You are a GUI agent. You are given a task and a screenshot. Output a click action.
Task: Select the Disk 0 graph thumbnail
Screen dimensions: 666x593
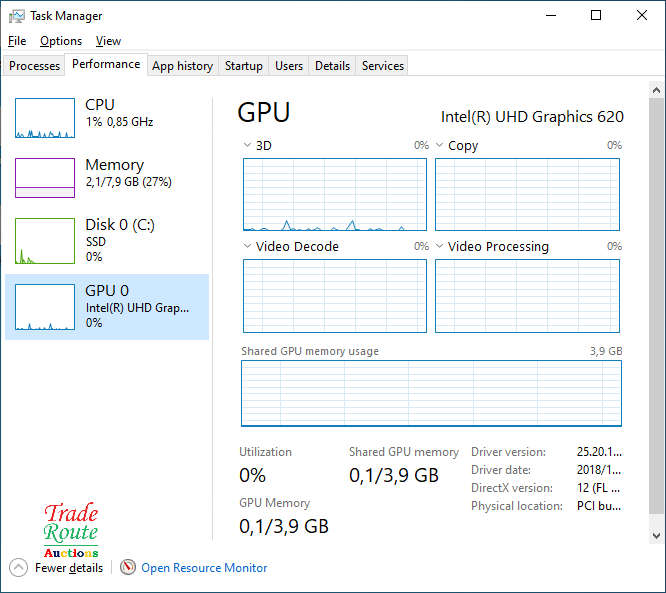pyautogui.click(x=45, y=241)
